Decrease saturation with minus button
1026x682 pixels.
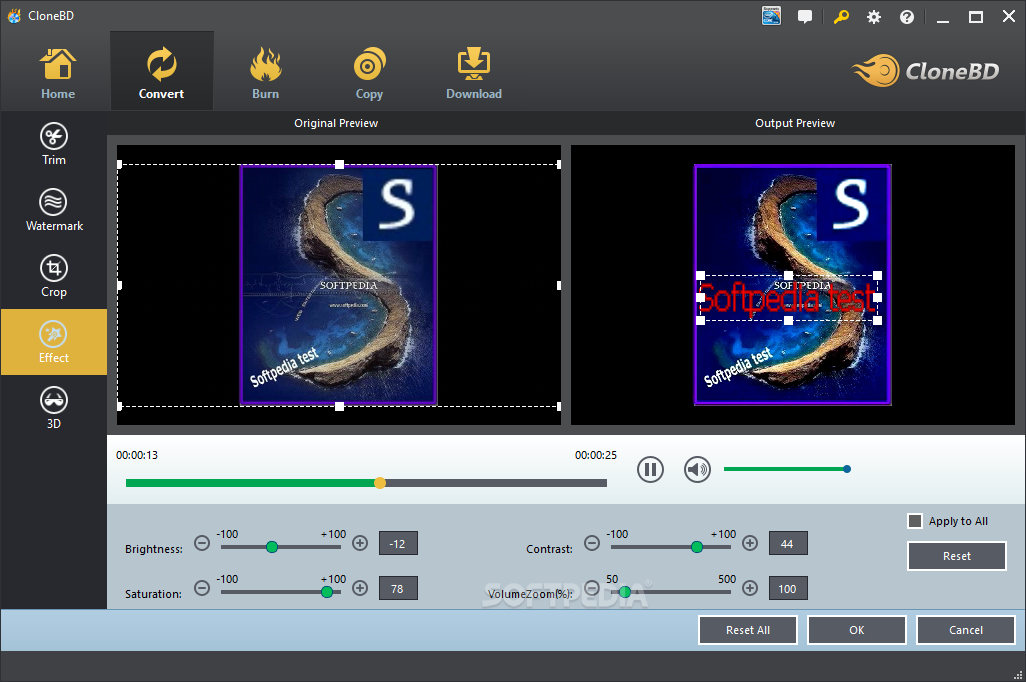pos(202,588)
